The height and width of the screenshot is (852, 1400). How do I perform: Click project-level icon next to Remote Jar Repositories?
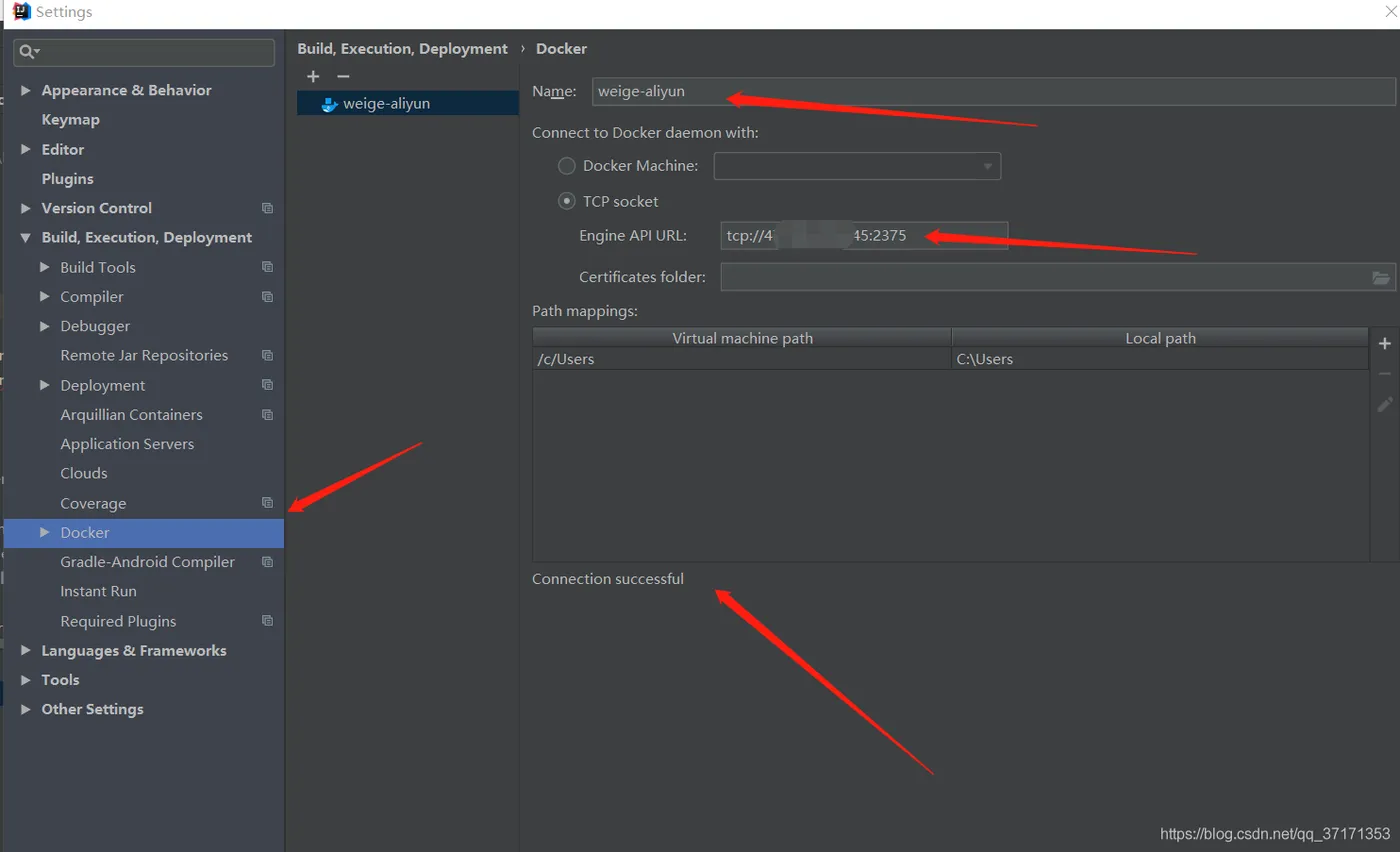pyautogui.click(x=267, y=355)
